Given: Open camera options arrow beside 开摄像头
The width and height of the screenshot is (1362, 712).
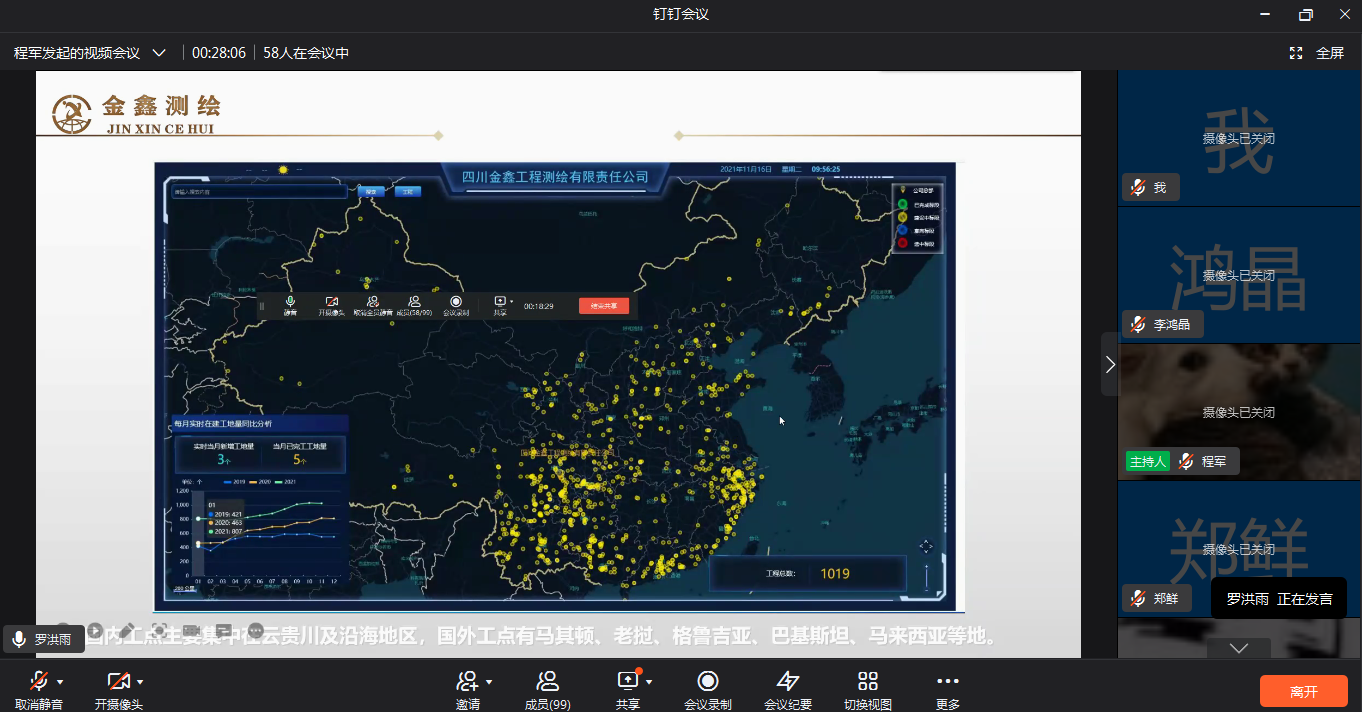Looking at the screenshot, I should [140, 682].
